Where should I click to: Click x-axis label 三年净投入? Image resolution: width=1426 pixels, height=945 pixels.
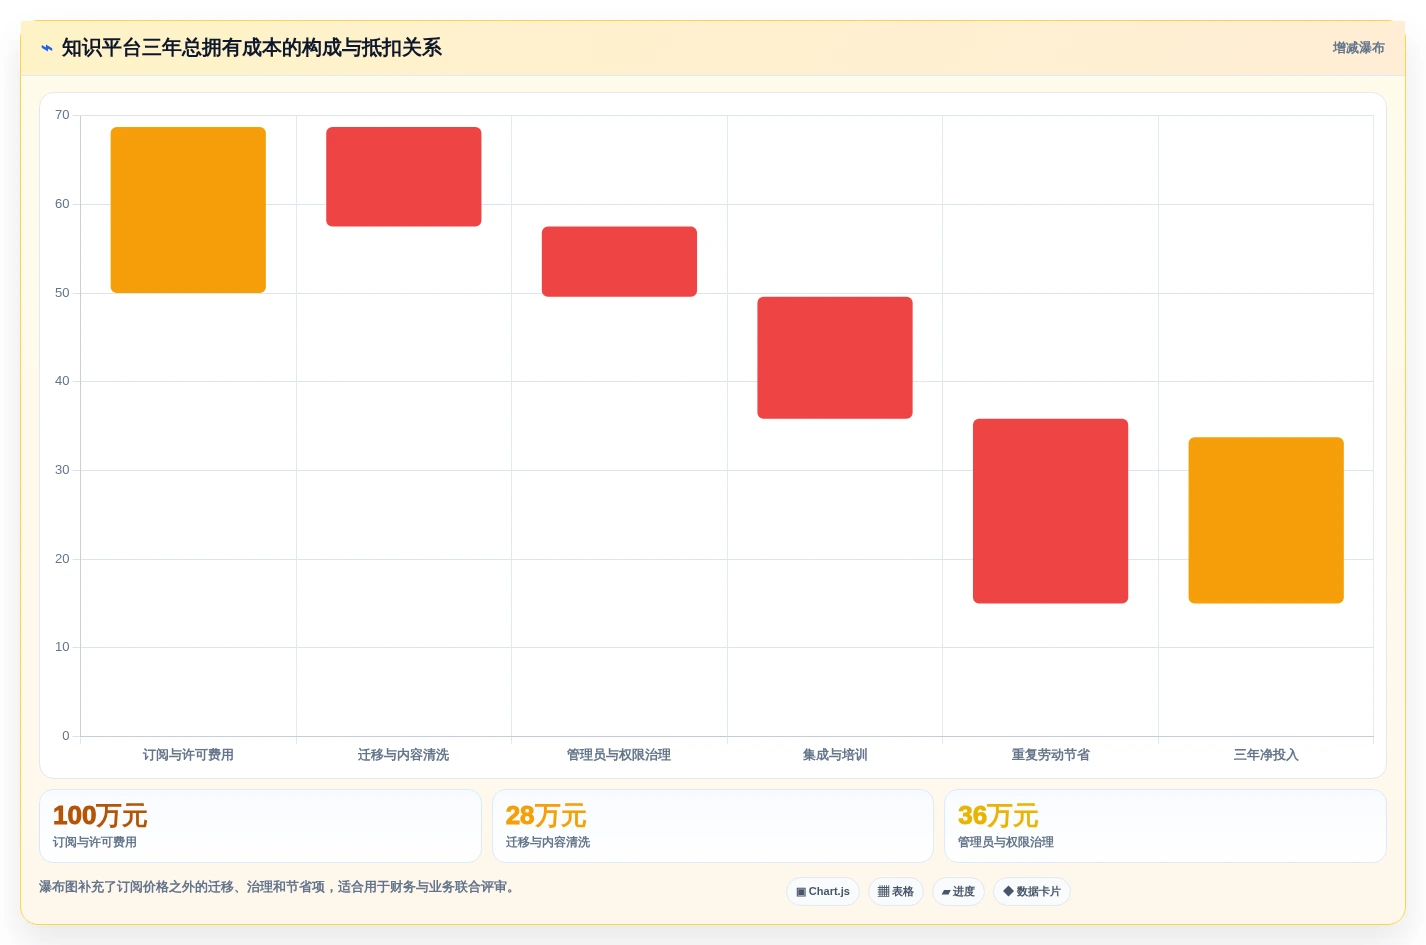[x=1266, y=755]
